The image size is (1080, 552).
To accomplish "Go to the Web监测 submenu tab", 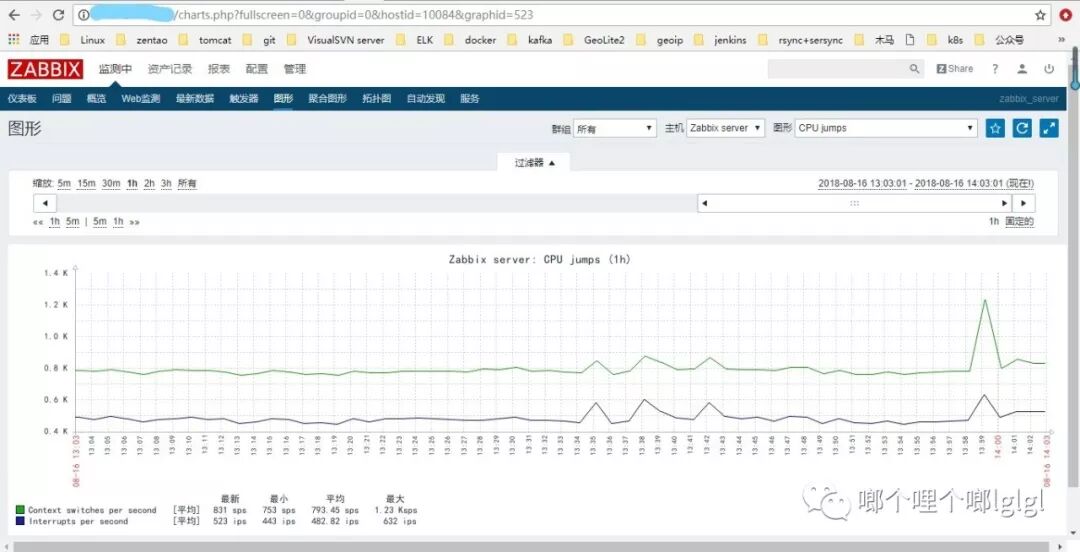I will pos(141,99).
